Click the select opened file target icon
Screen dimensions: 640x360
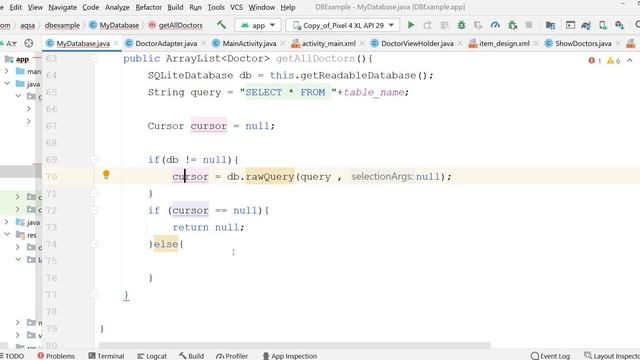pyautogui.click(x=29, y=43)
